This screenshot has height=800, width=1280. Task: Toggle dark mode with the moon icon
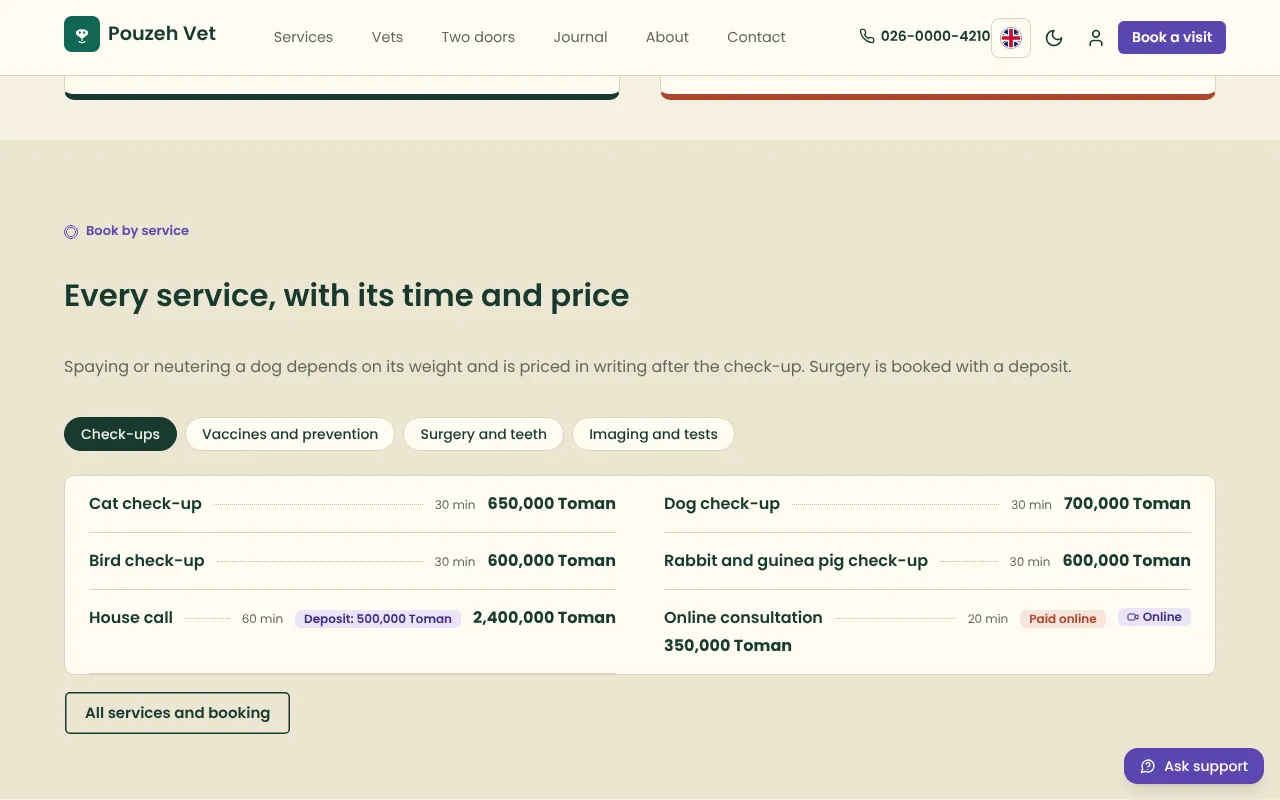pyautogui.click(x=1054, y=38)
